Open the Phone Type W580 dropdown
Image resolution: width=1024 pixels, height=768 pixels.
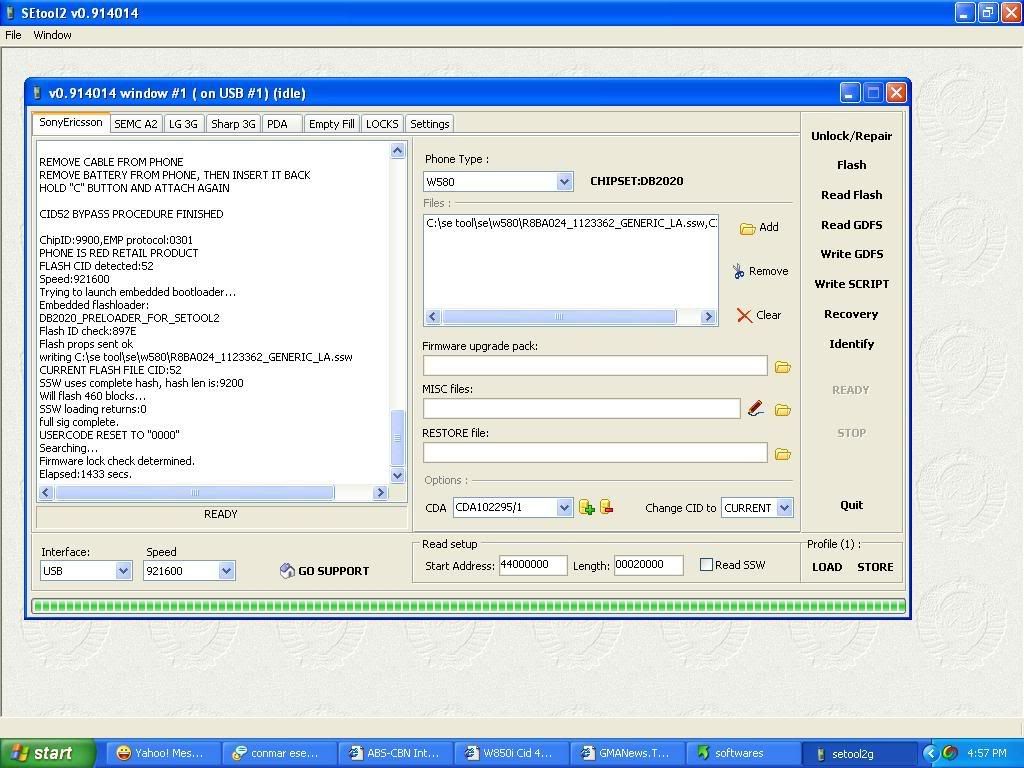564,182
